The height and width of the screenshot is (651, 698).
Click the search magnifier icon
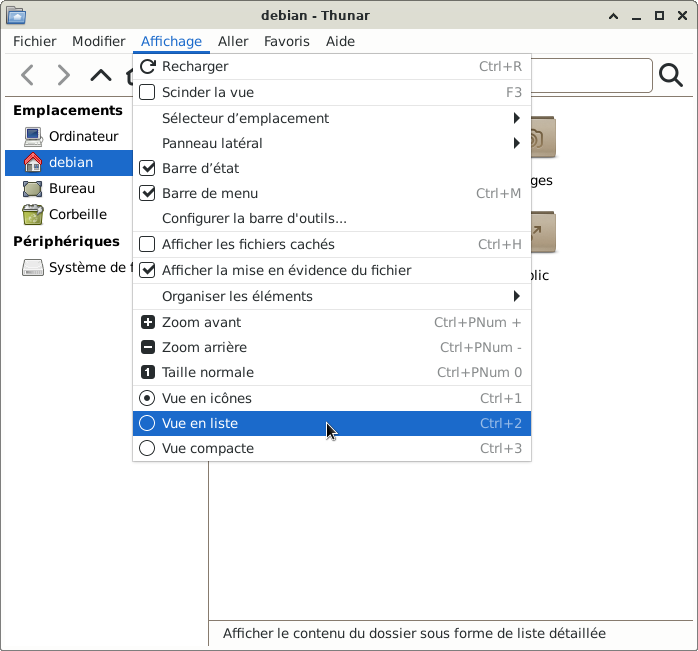point(671,75)
